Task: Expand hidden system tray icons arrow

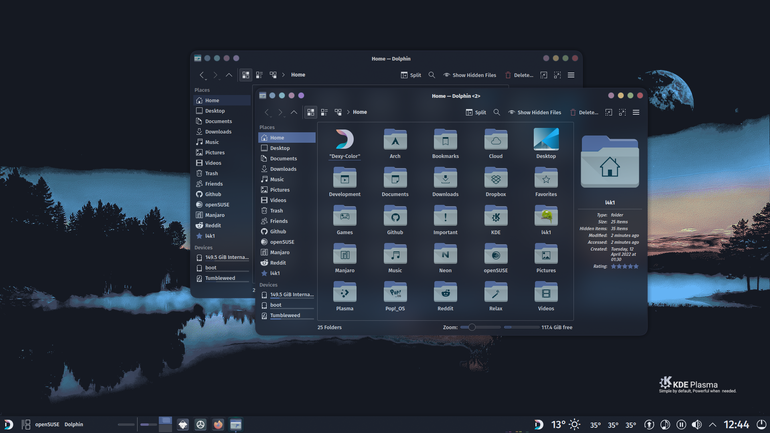Action: (712, 425)
